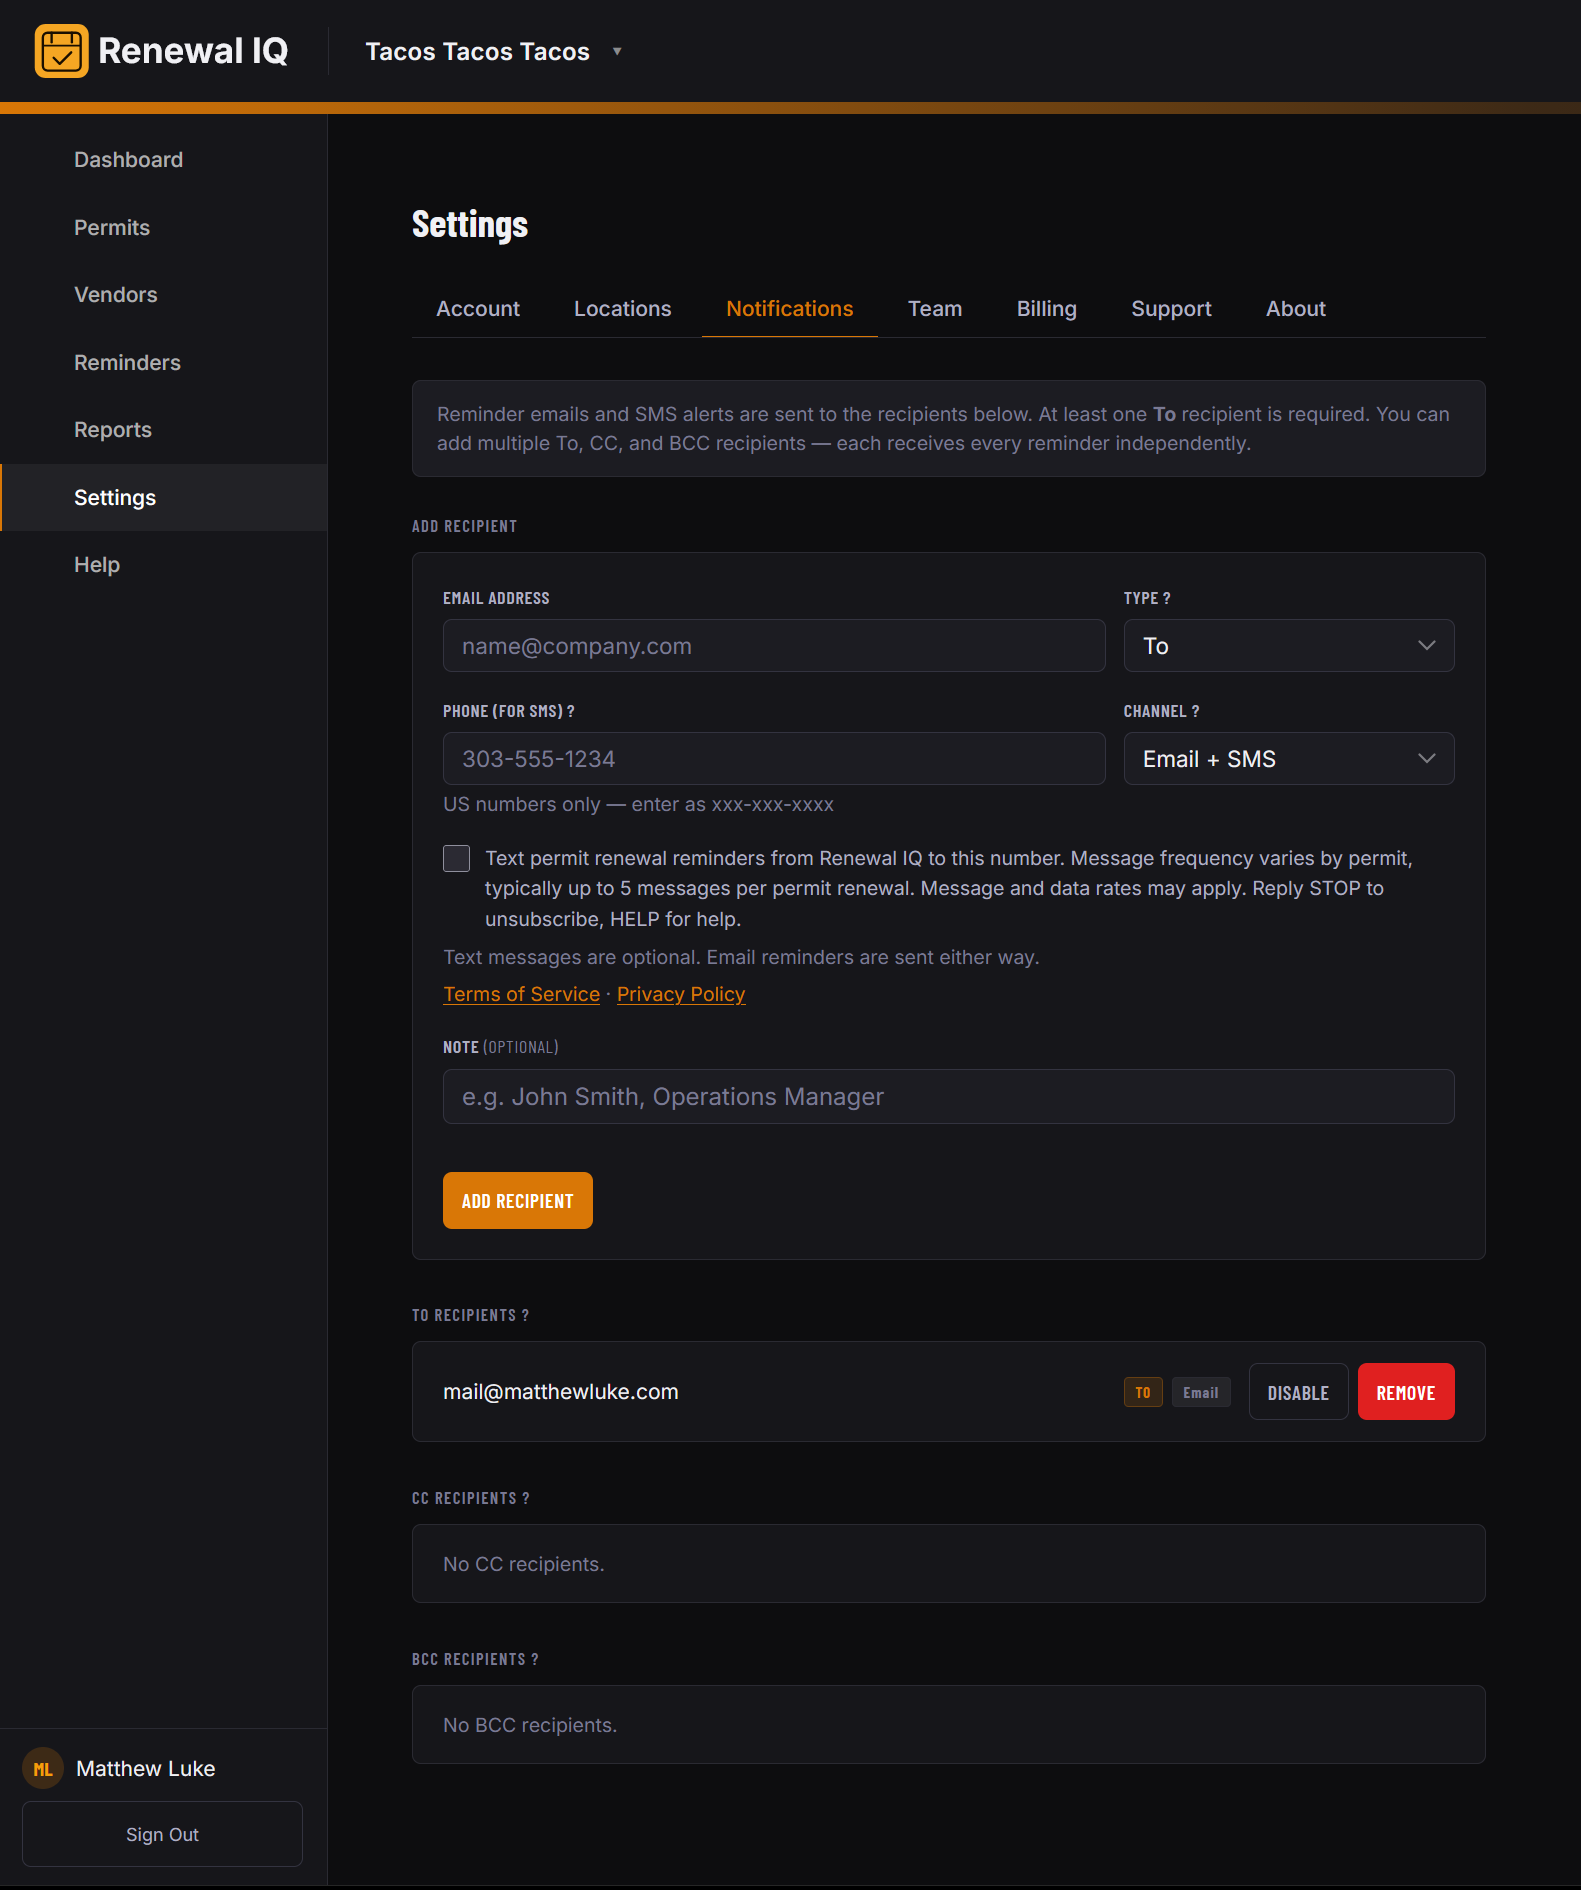
Task: Open the Billing tab
Action: (x=1046, y=309)
